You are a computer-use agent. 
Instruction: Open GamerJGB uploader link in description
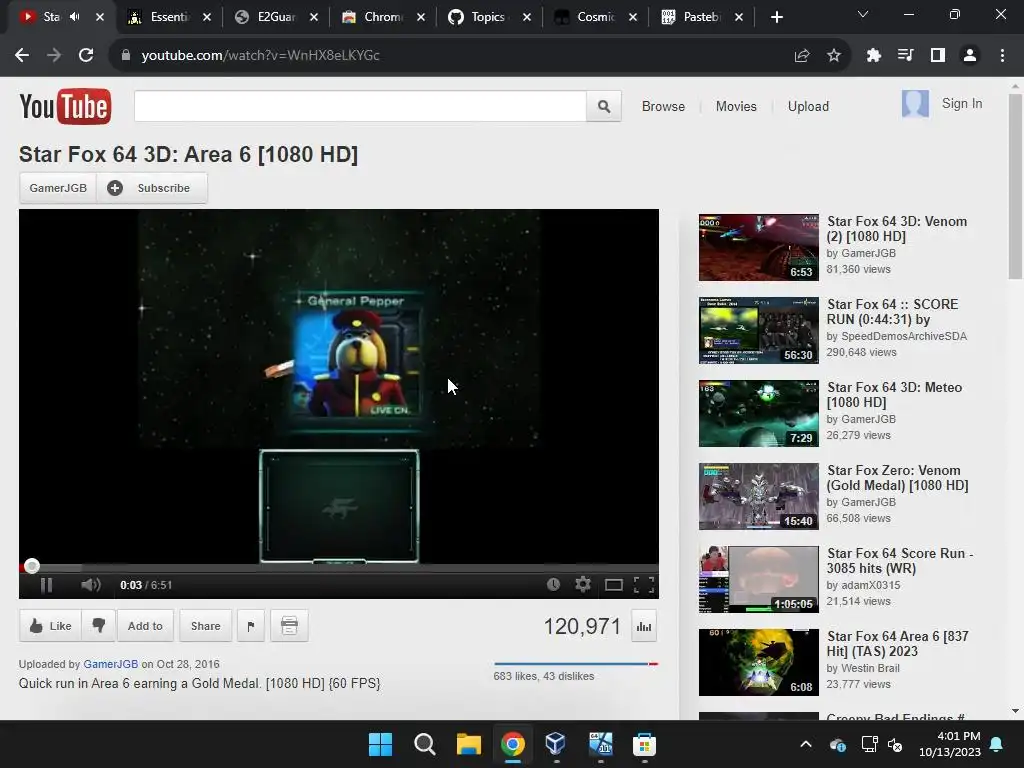110,664
